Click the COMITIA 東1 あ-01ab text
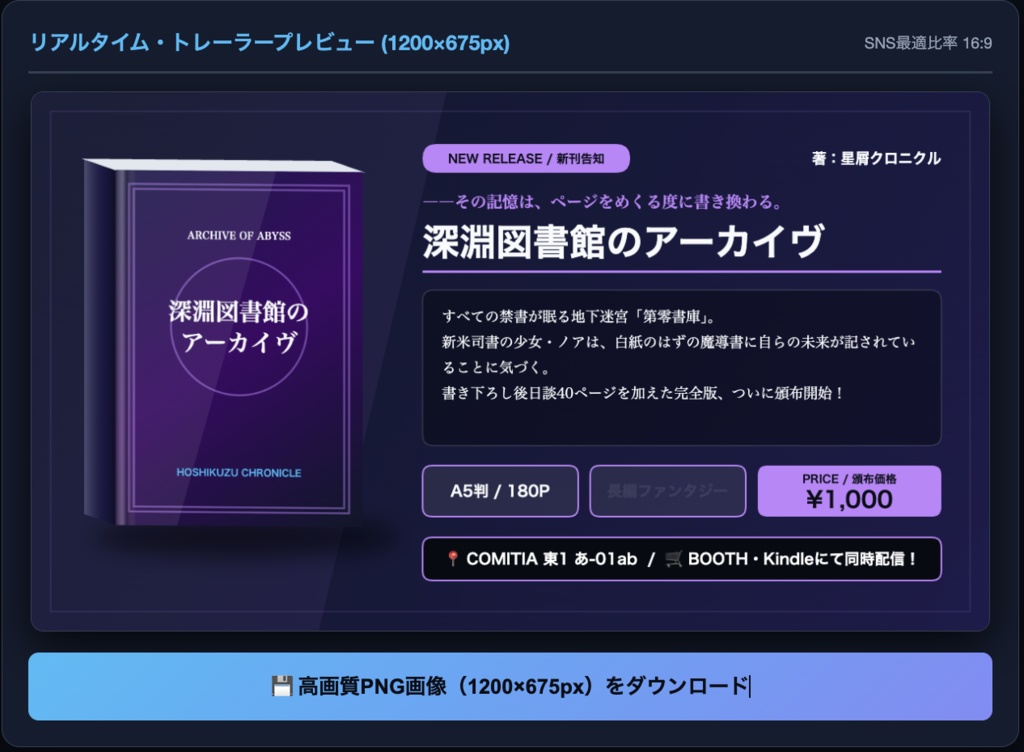This screenshot has width=1024, height=752. click(551, 559)
